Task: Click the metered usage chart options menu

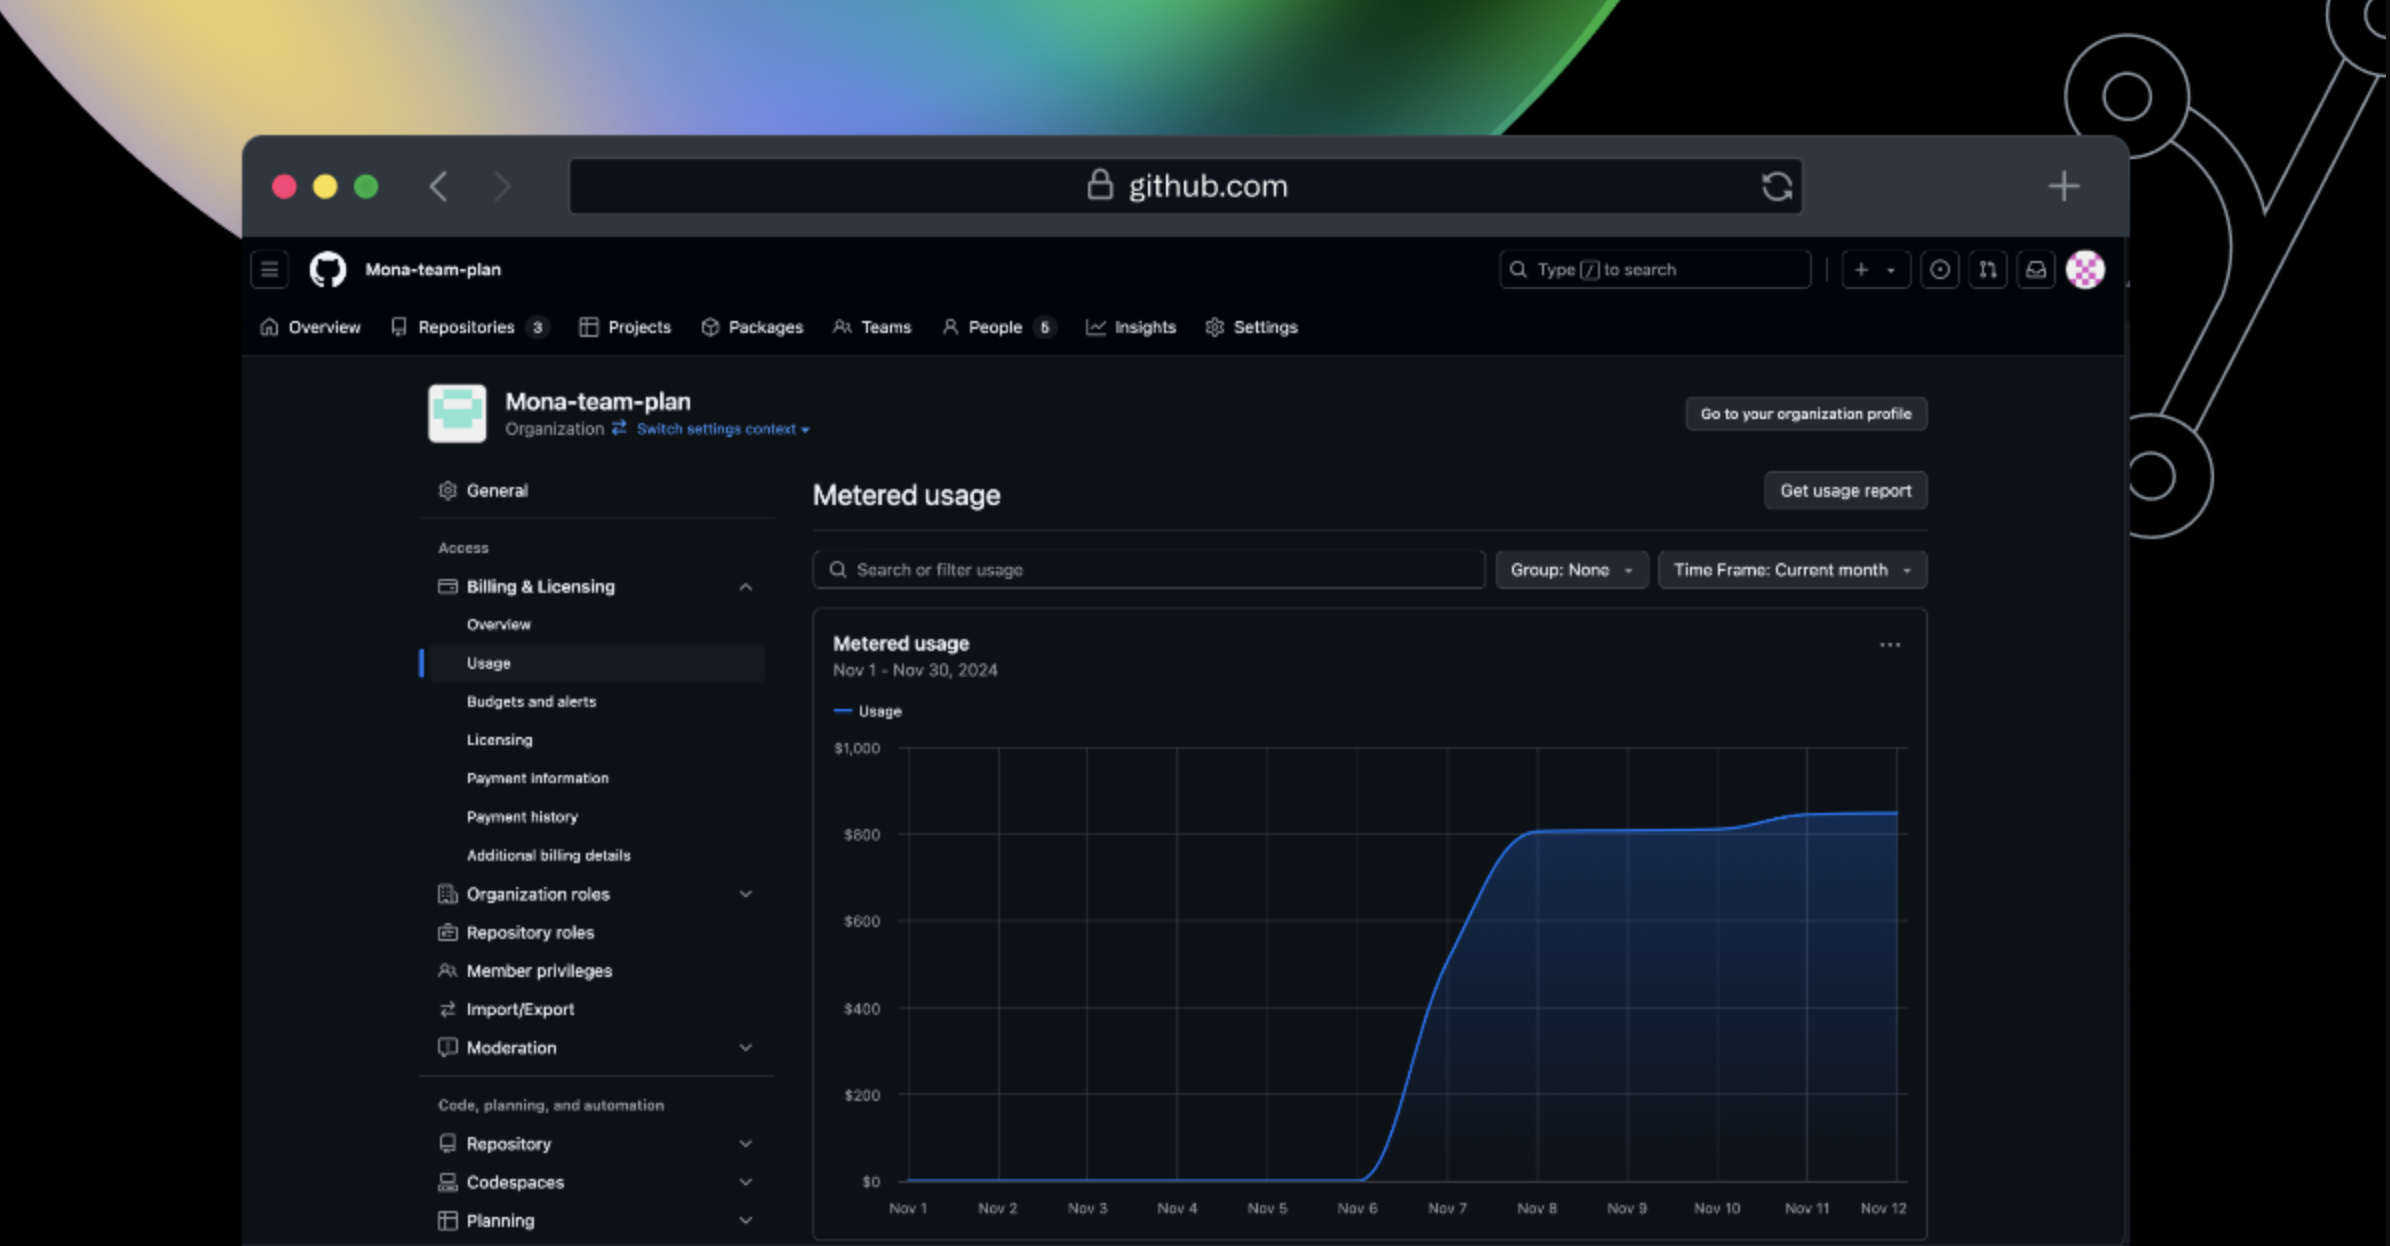Action: pyautogui.click(x=1891, y=645)
